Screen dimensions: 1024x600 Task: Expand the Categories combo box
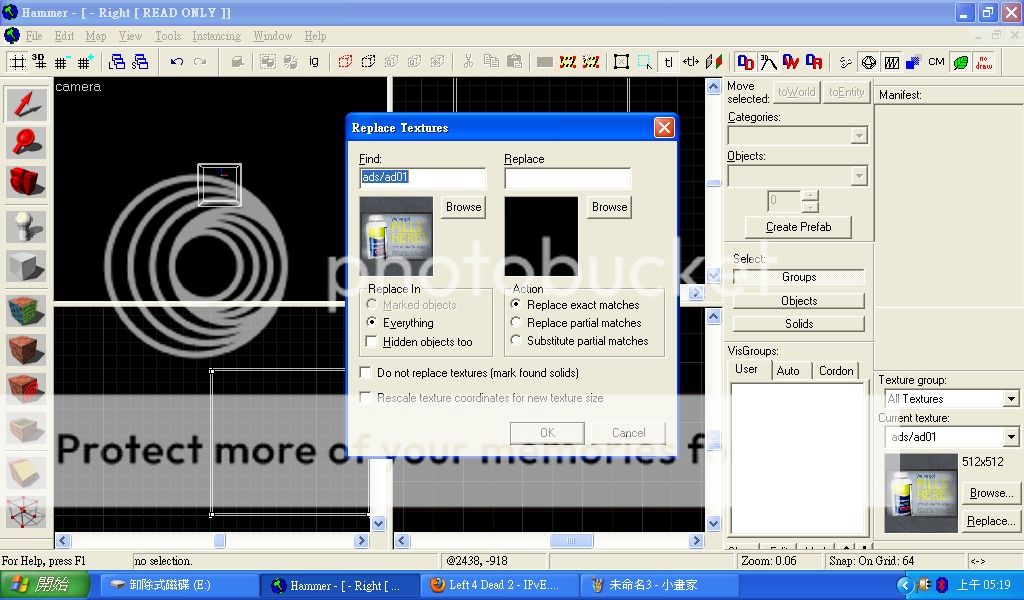[858, 136]
